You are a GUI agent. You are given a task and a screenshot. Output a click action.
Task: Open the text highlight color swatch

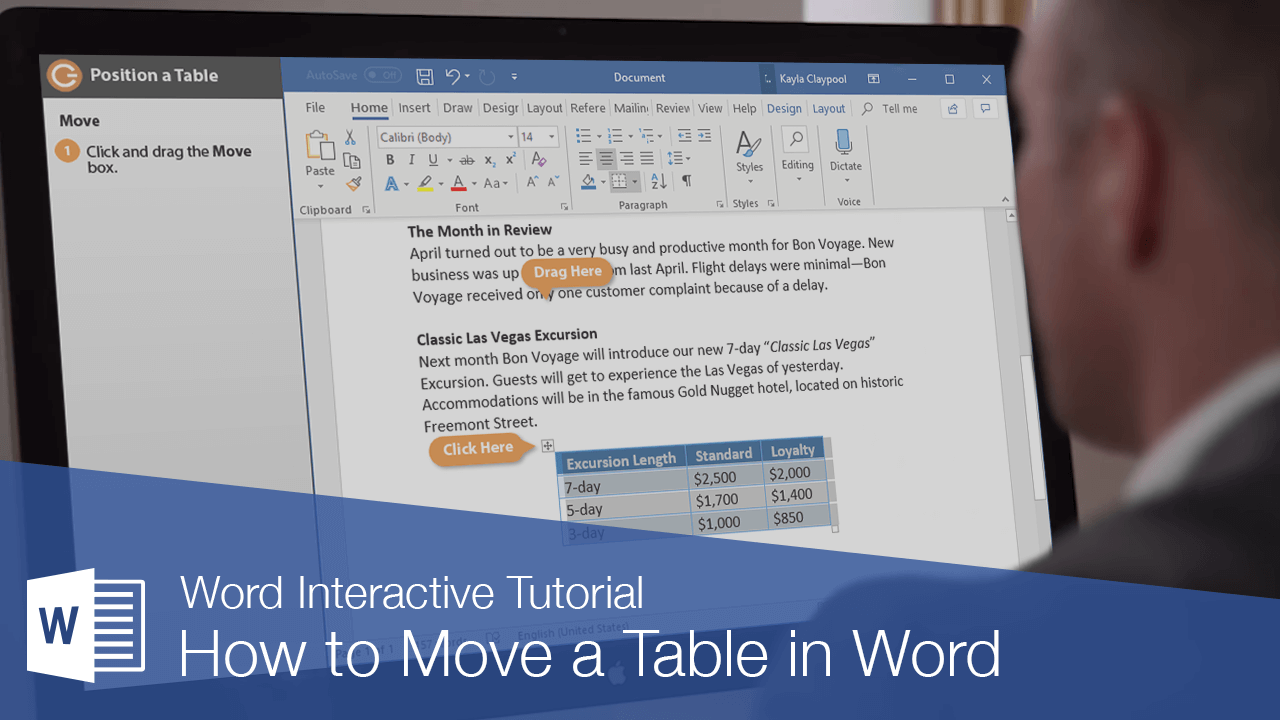point(426,183)
